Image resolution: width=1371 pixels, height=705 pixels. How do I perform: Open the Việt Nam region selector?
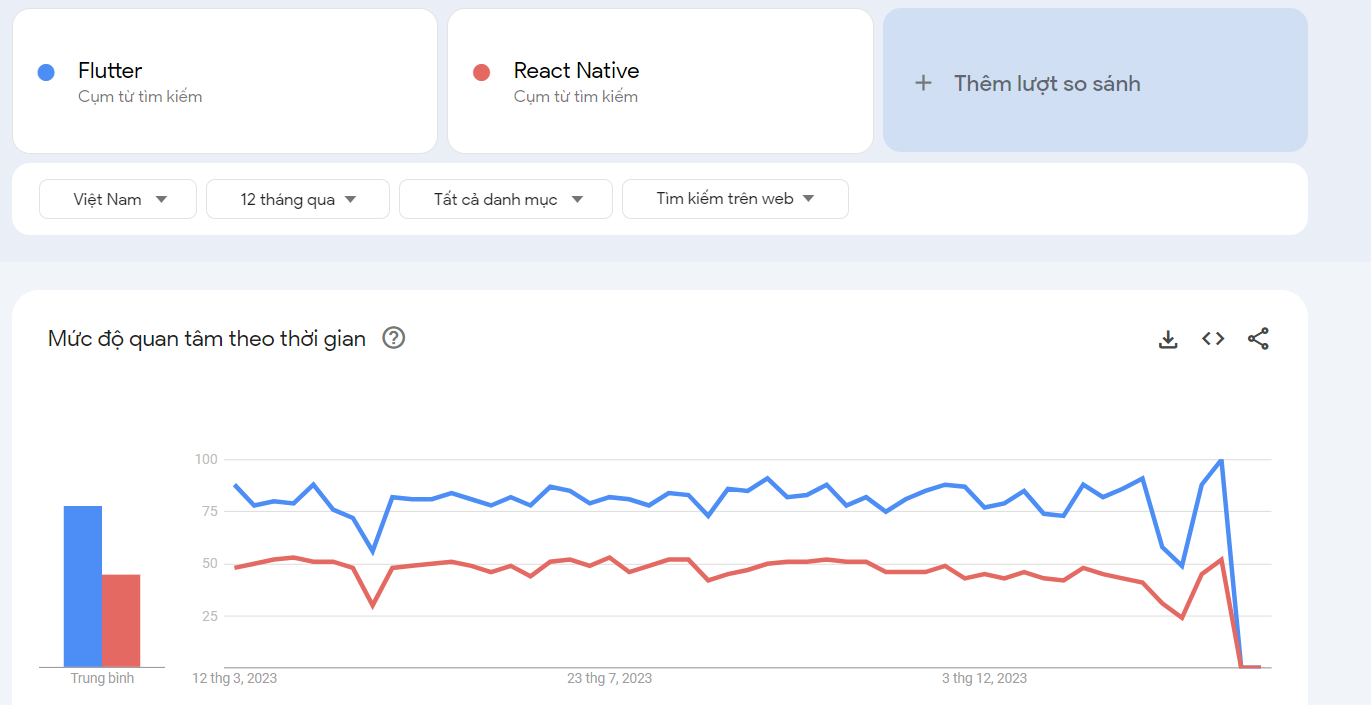pyautogui.click(x=117, y=199)
